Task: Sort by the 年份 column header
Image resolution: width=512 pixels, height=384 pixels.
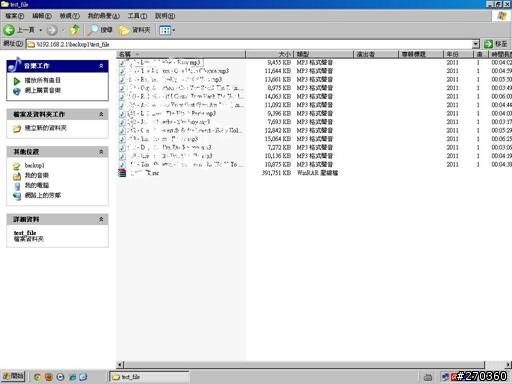Action: coord(458,54)
